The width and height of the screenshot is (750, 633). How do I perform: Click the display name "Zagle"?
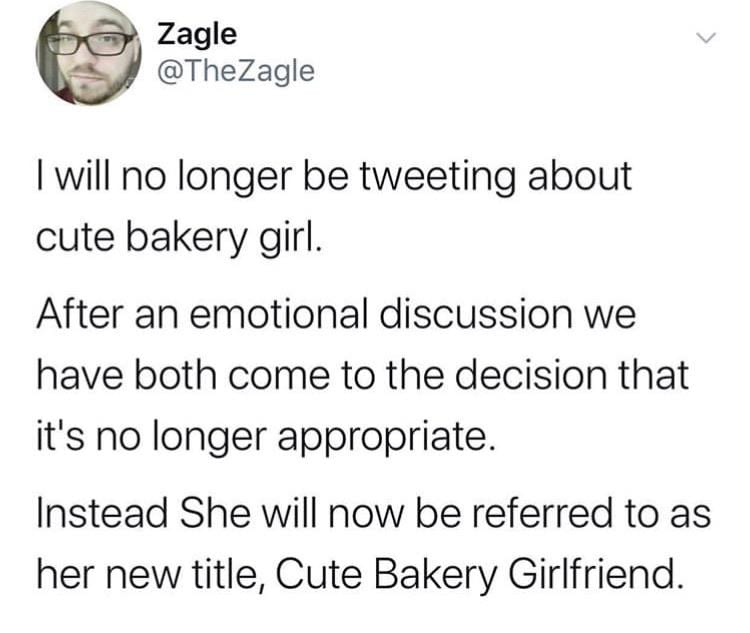click(x=197, y=34)
